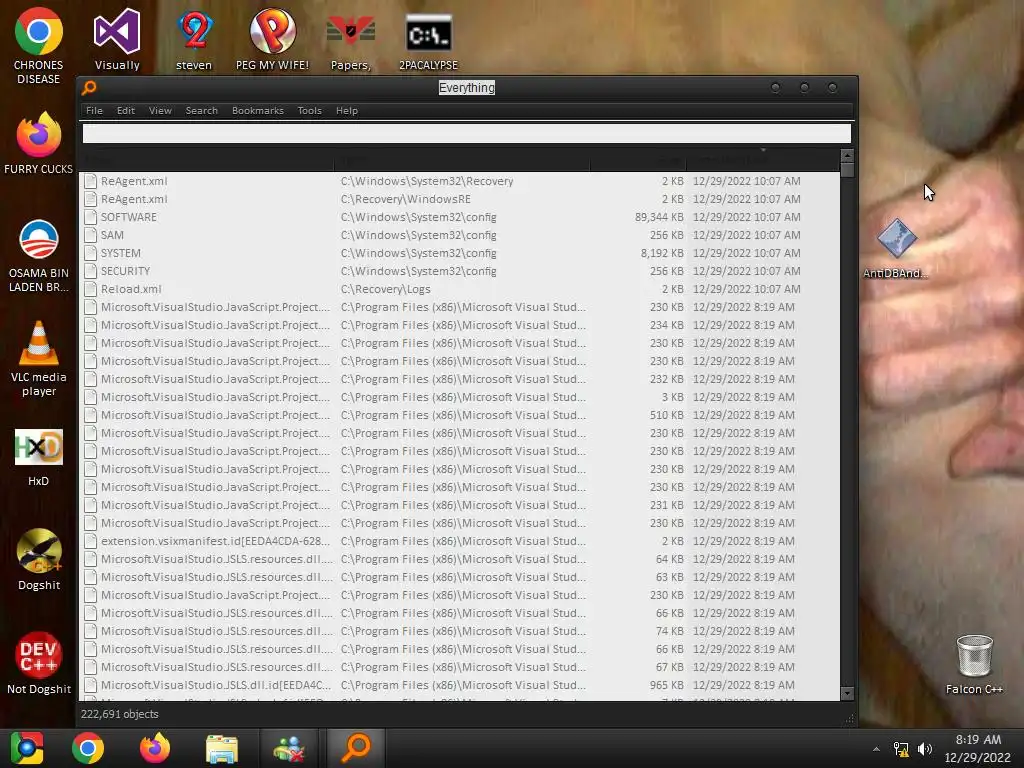Select the SECURITY file row
1024x768 pixels.
(459, 271)
